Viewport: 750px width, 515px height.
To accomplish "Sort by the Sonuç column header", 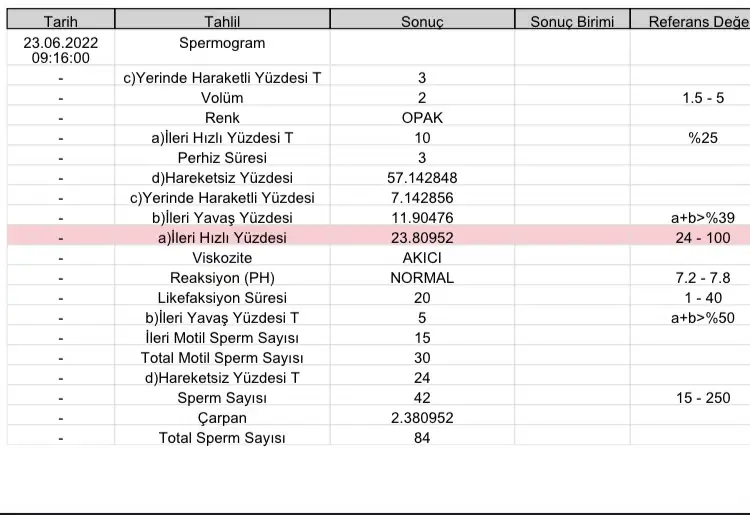I will [422, 20].
